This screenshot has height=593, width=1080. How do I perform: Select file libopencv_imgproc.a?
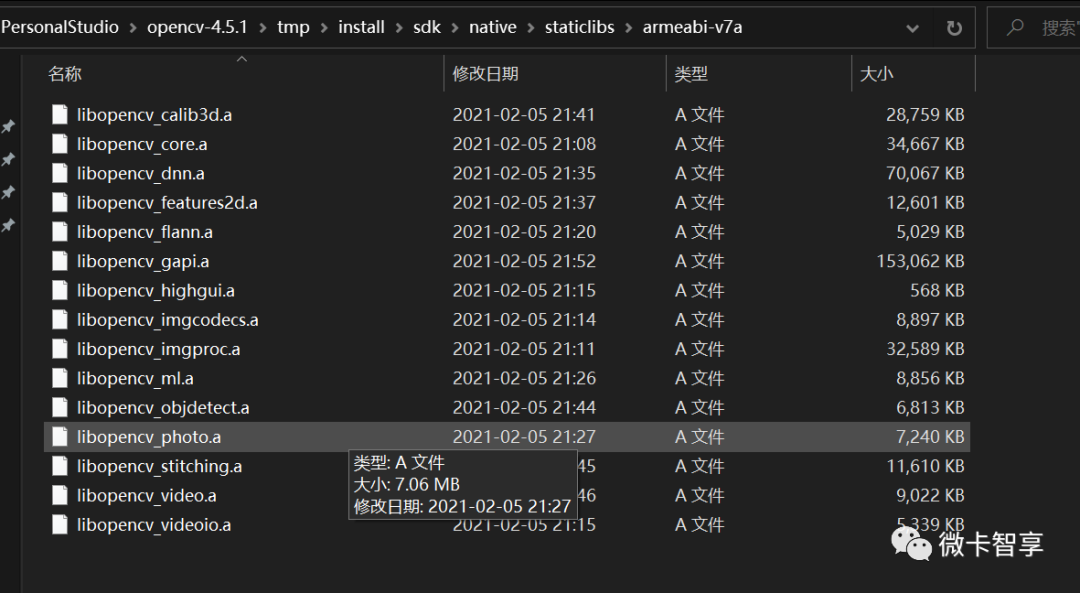158,348
